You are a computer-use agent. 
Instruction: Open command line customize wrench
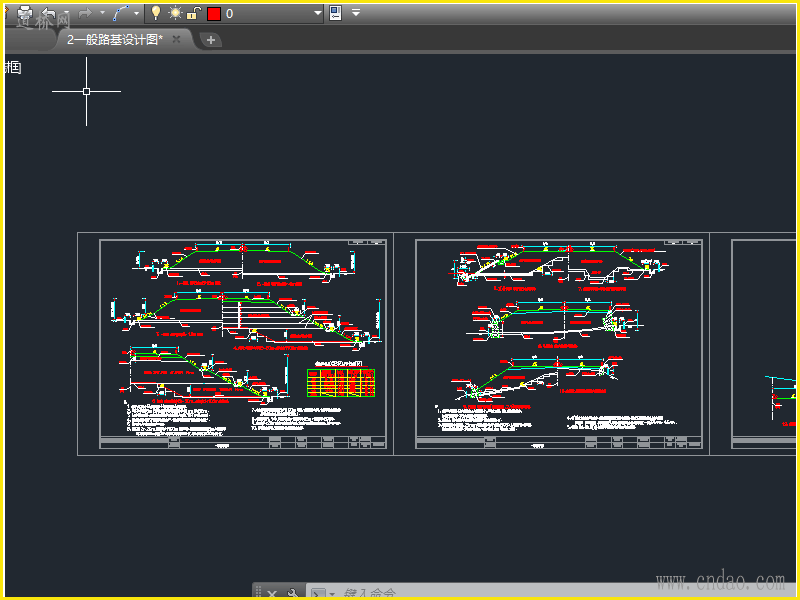(293, 594)
